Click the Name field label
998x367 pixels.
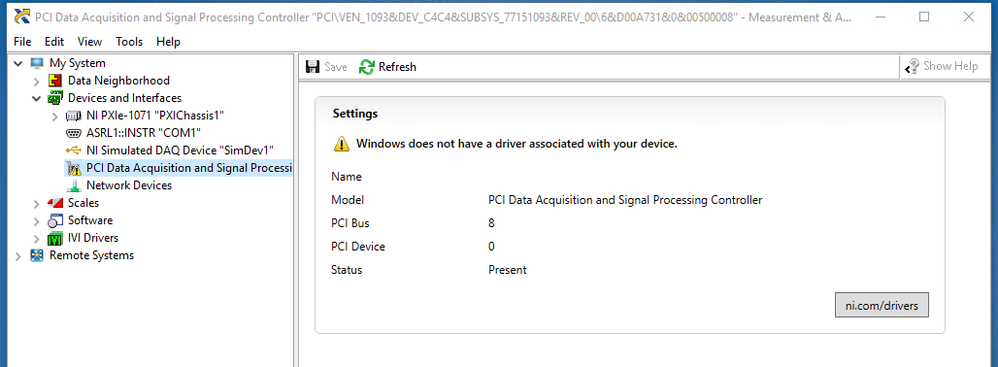[x=346, y=177]
